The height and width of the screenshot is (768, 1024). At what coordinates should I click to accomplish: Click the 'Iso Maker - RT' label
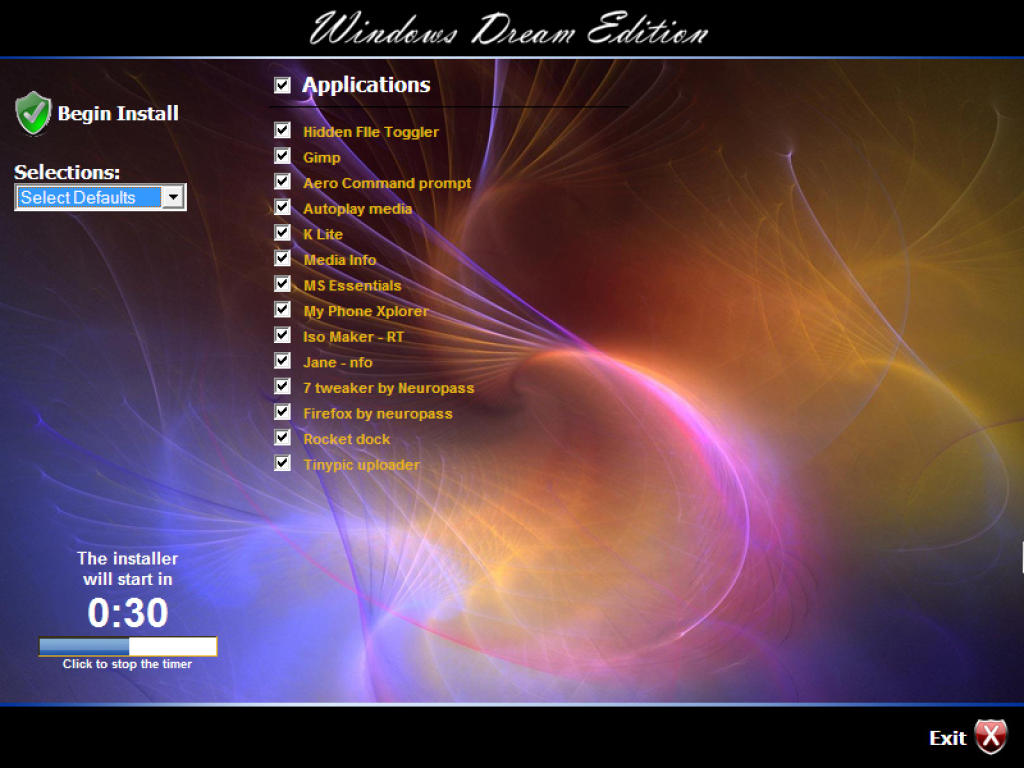coord(353,337)
